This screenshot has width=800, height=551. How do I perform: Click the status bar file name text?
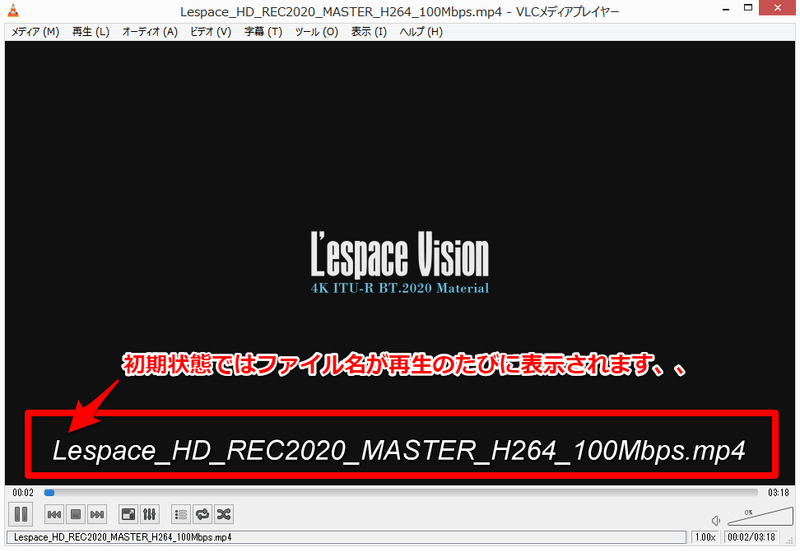122,537
